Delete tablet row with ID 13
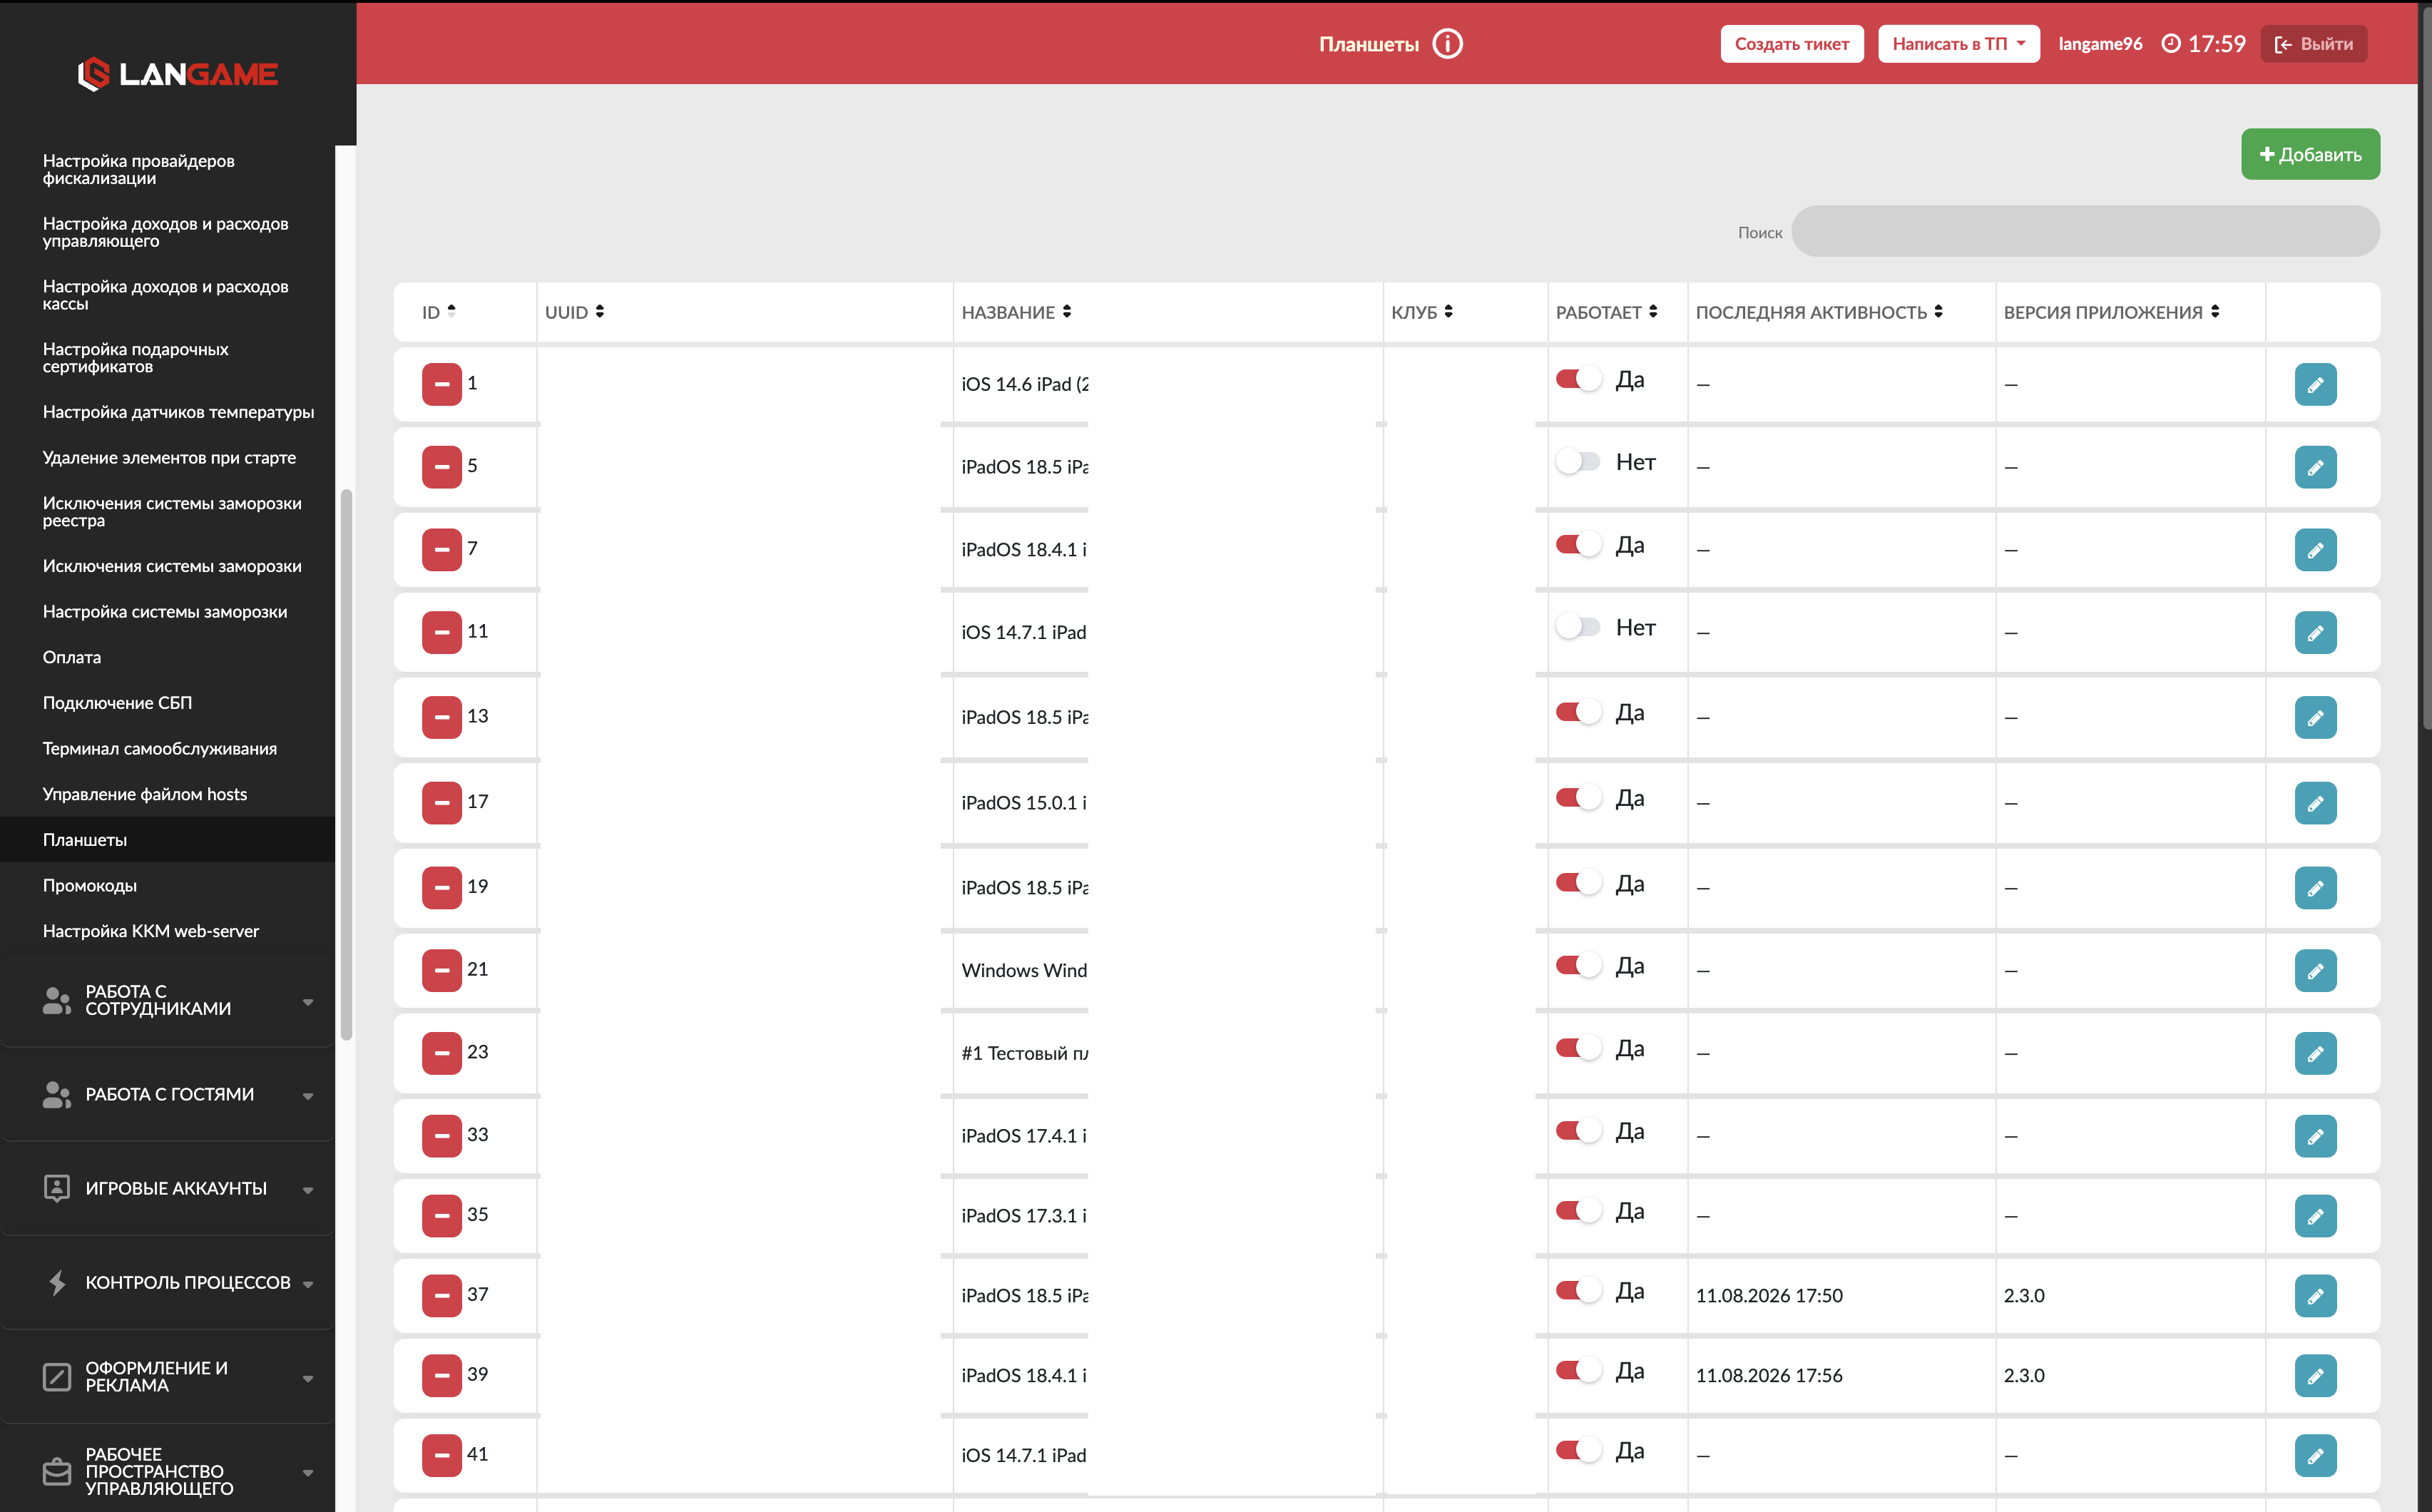This screenshot has width=2432, height=1512. point(441,717)
